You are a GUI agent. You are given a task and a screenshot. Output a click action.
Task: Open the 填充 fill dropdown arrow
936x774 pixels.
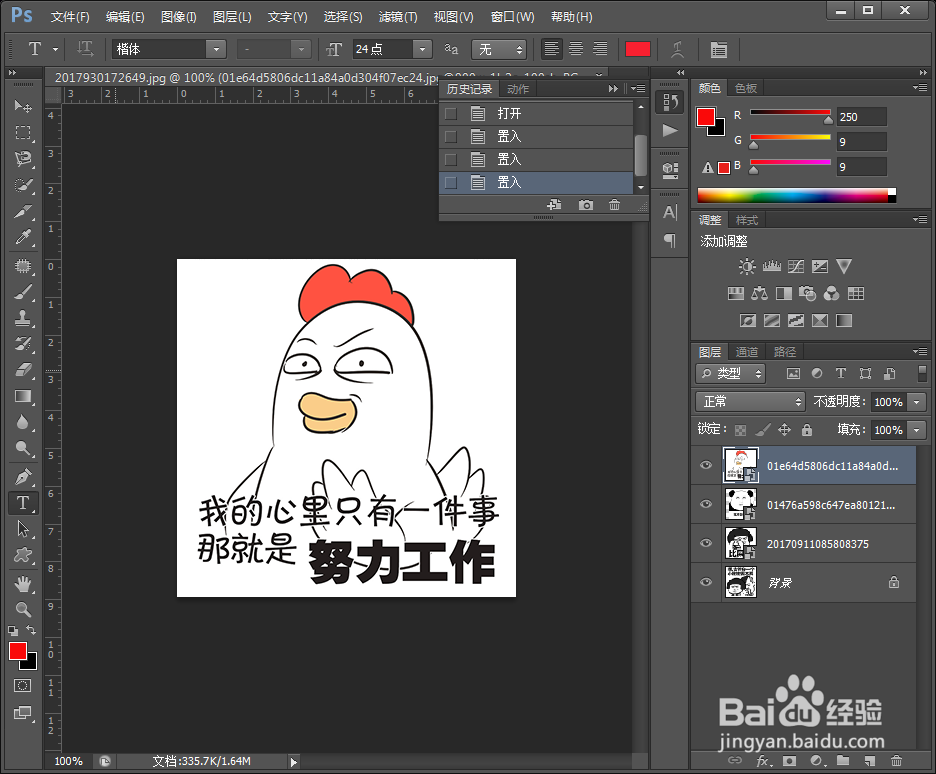coord(916,430)
